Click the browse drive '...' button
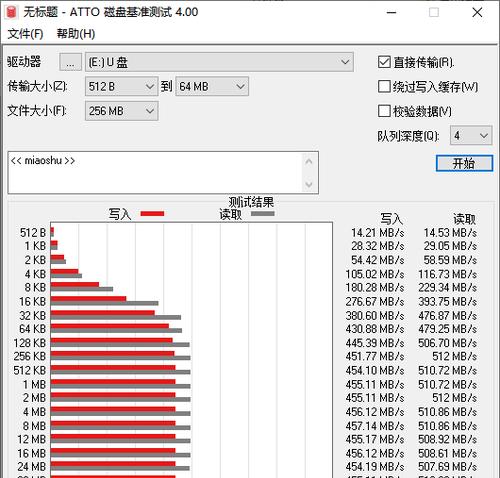The width and height of the screenshot is (500, 478). [x=70, y=62]
